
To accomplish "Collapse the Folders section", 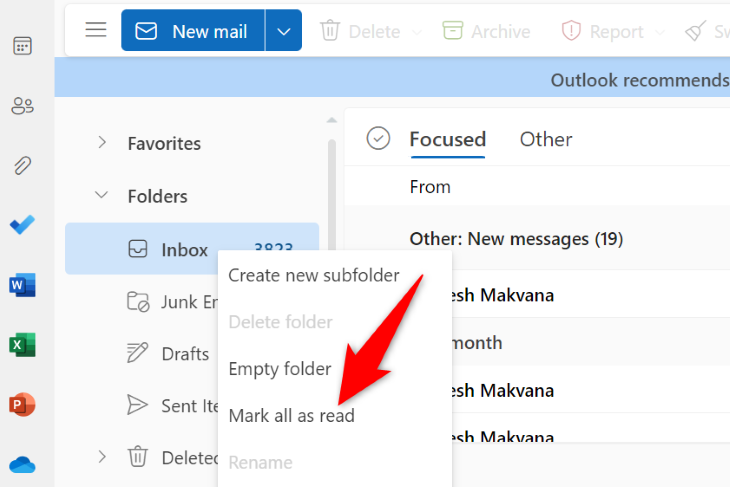I will click(102, 196).
